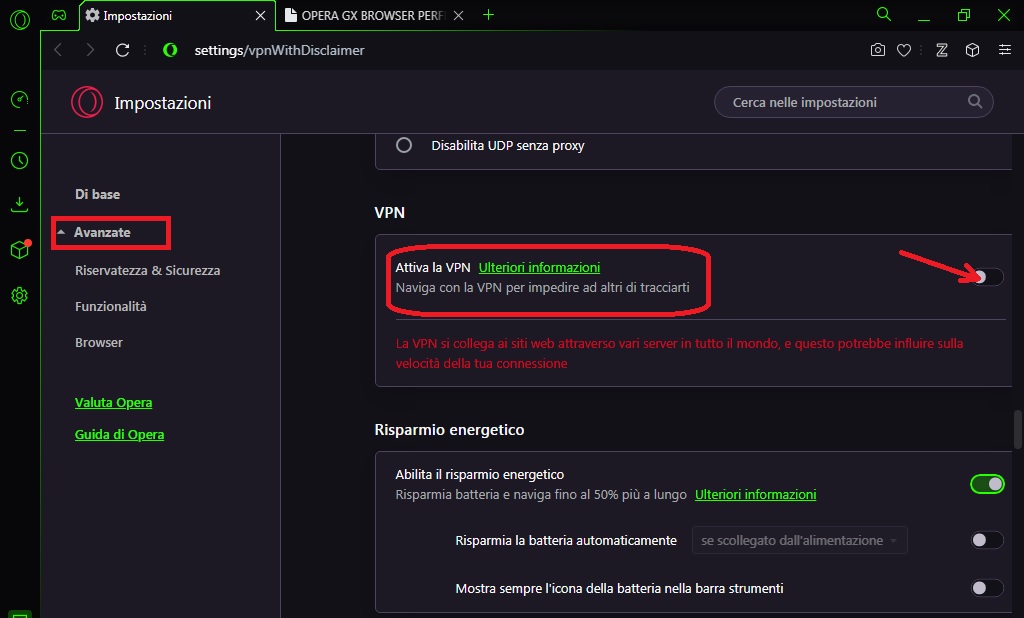Close the OPERA GX BROWSER tab
Image resolution: width=1024 pixels, height=618 pixels.
[458, 15]
